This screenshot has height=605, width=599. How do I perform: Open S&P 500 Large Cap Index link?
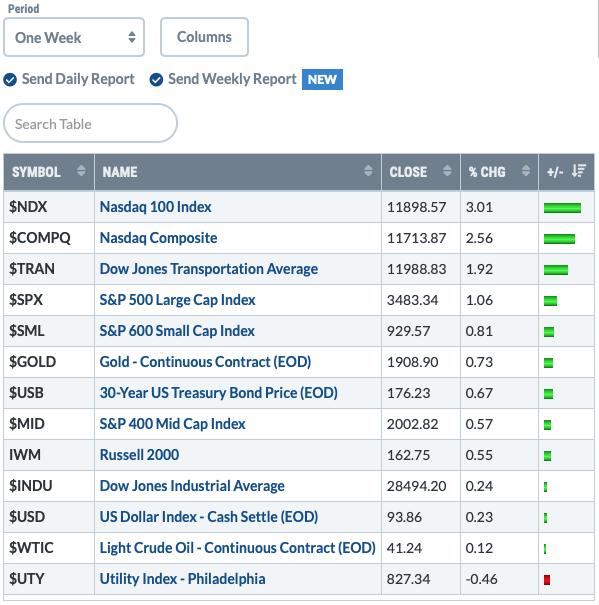pyautogui.click(x=178, y=300)
